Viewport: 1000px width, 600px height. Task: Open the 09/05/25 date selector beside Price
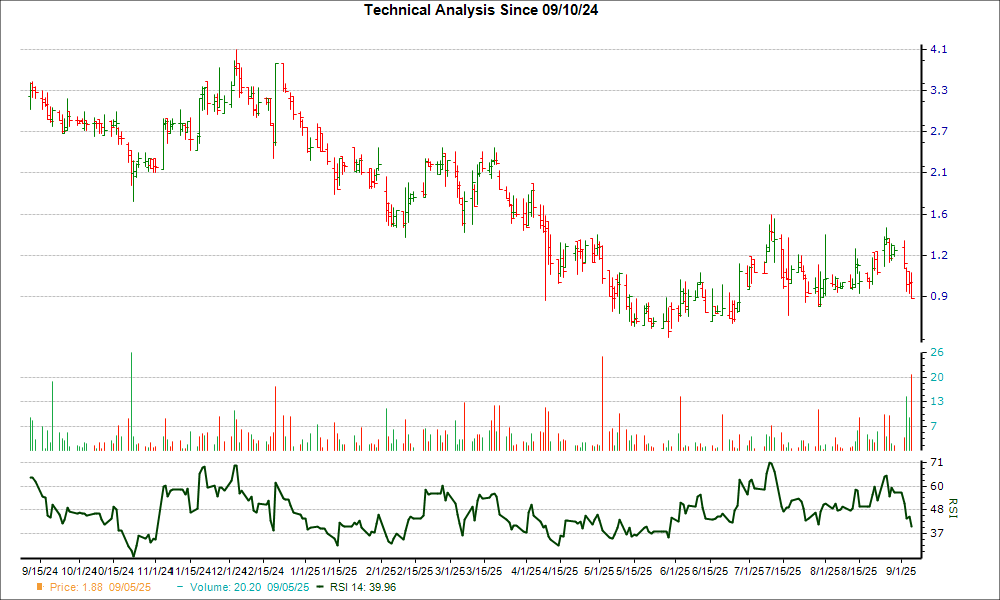pos(131,588)
